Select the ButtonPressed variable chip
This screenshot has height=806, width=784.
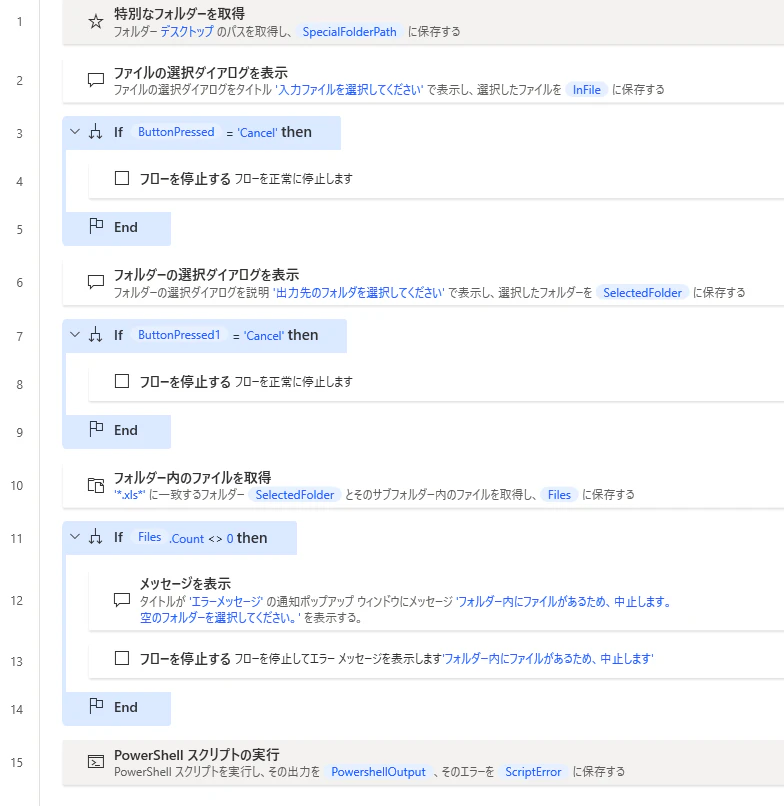[176, 132]
